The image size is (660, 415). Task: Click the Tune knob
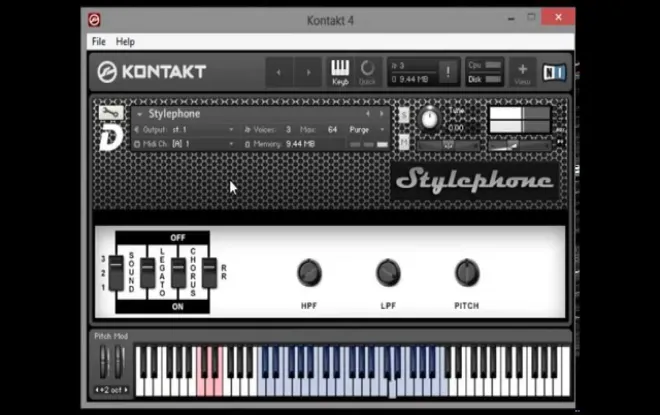pos(430,119)
